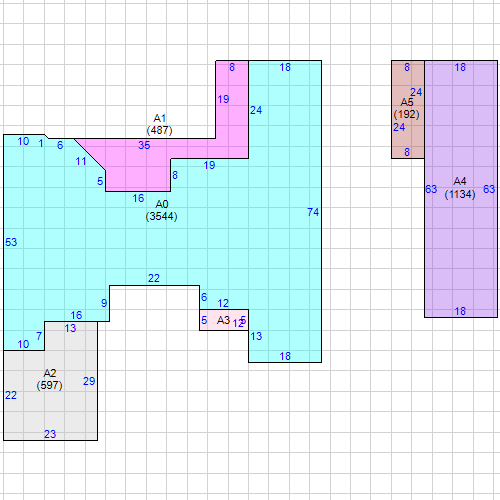500x500 pixels.
Task: Select the A0 (3544) area label
Action: tap(161, 210)
